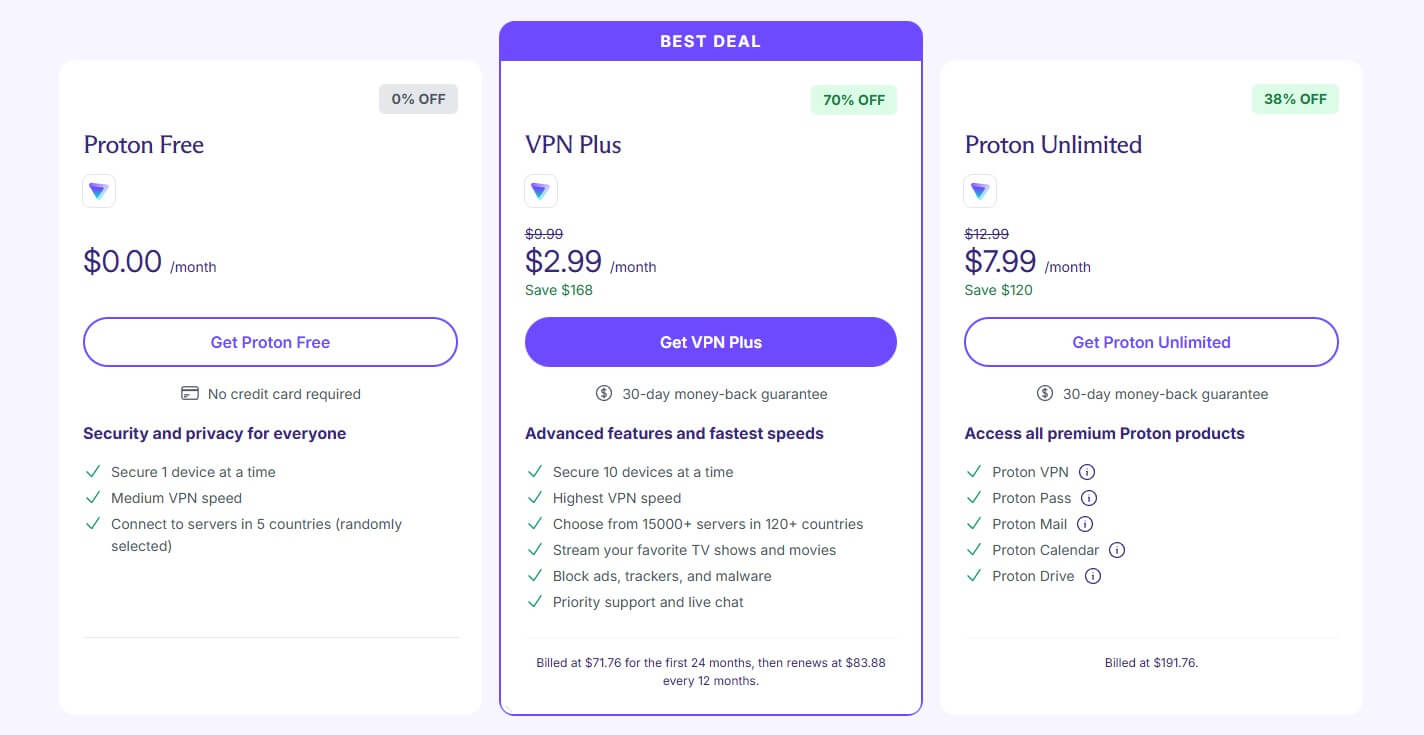Open info icon next to Proton Drive

coord(1093,575)
